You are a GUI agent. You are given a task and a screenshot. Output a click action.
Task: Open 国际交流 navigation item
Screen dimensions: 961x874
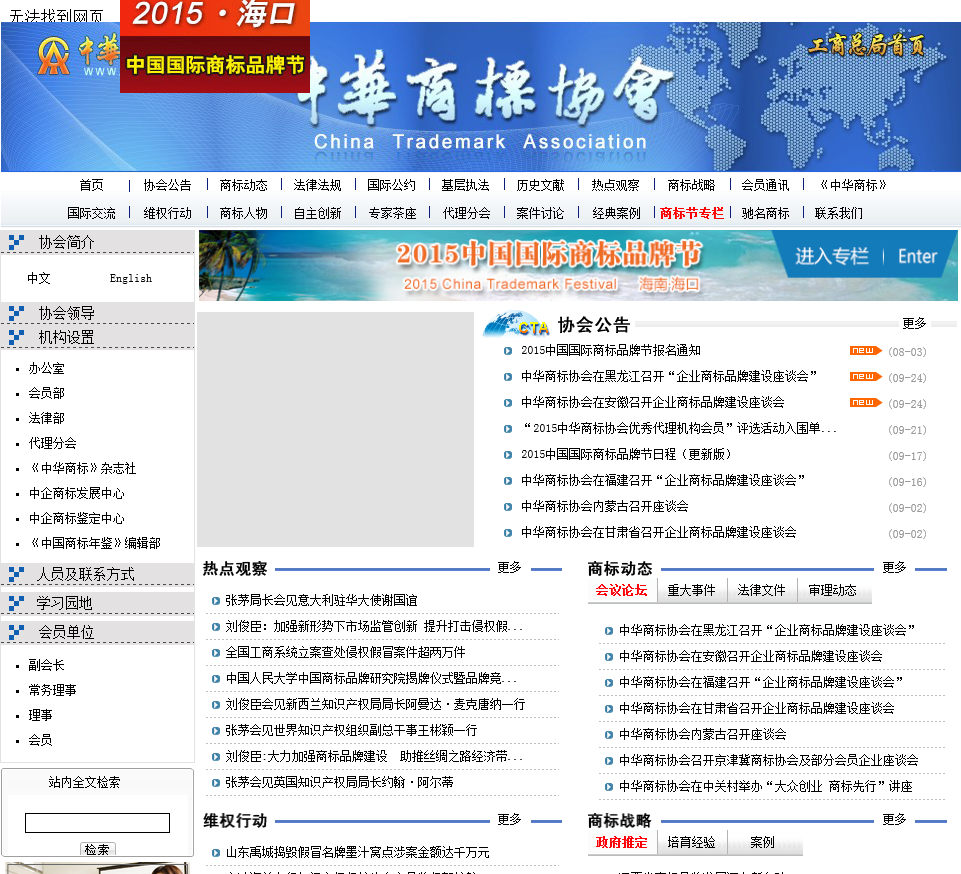[x=91, y=213]
